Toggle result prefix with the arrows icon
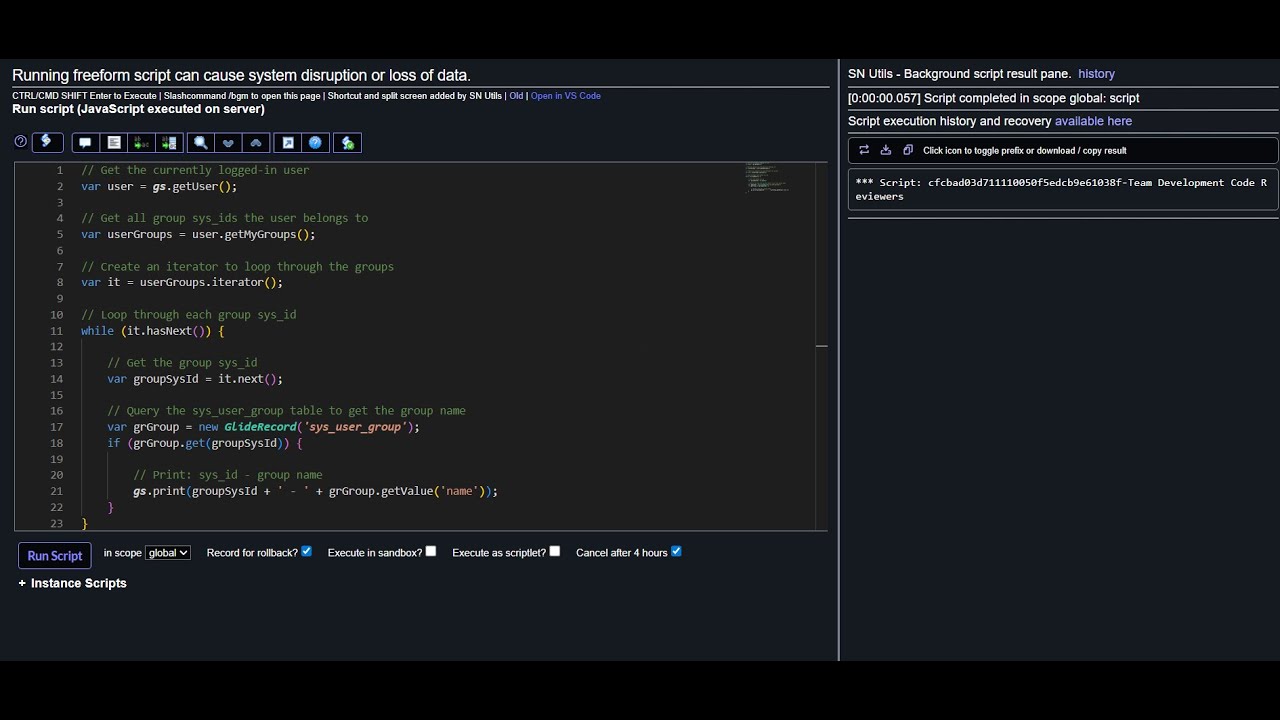This screenshot has width=1280, height=720. [864, 150]
